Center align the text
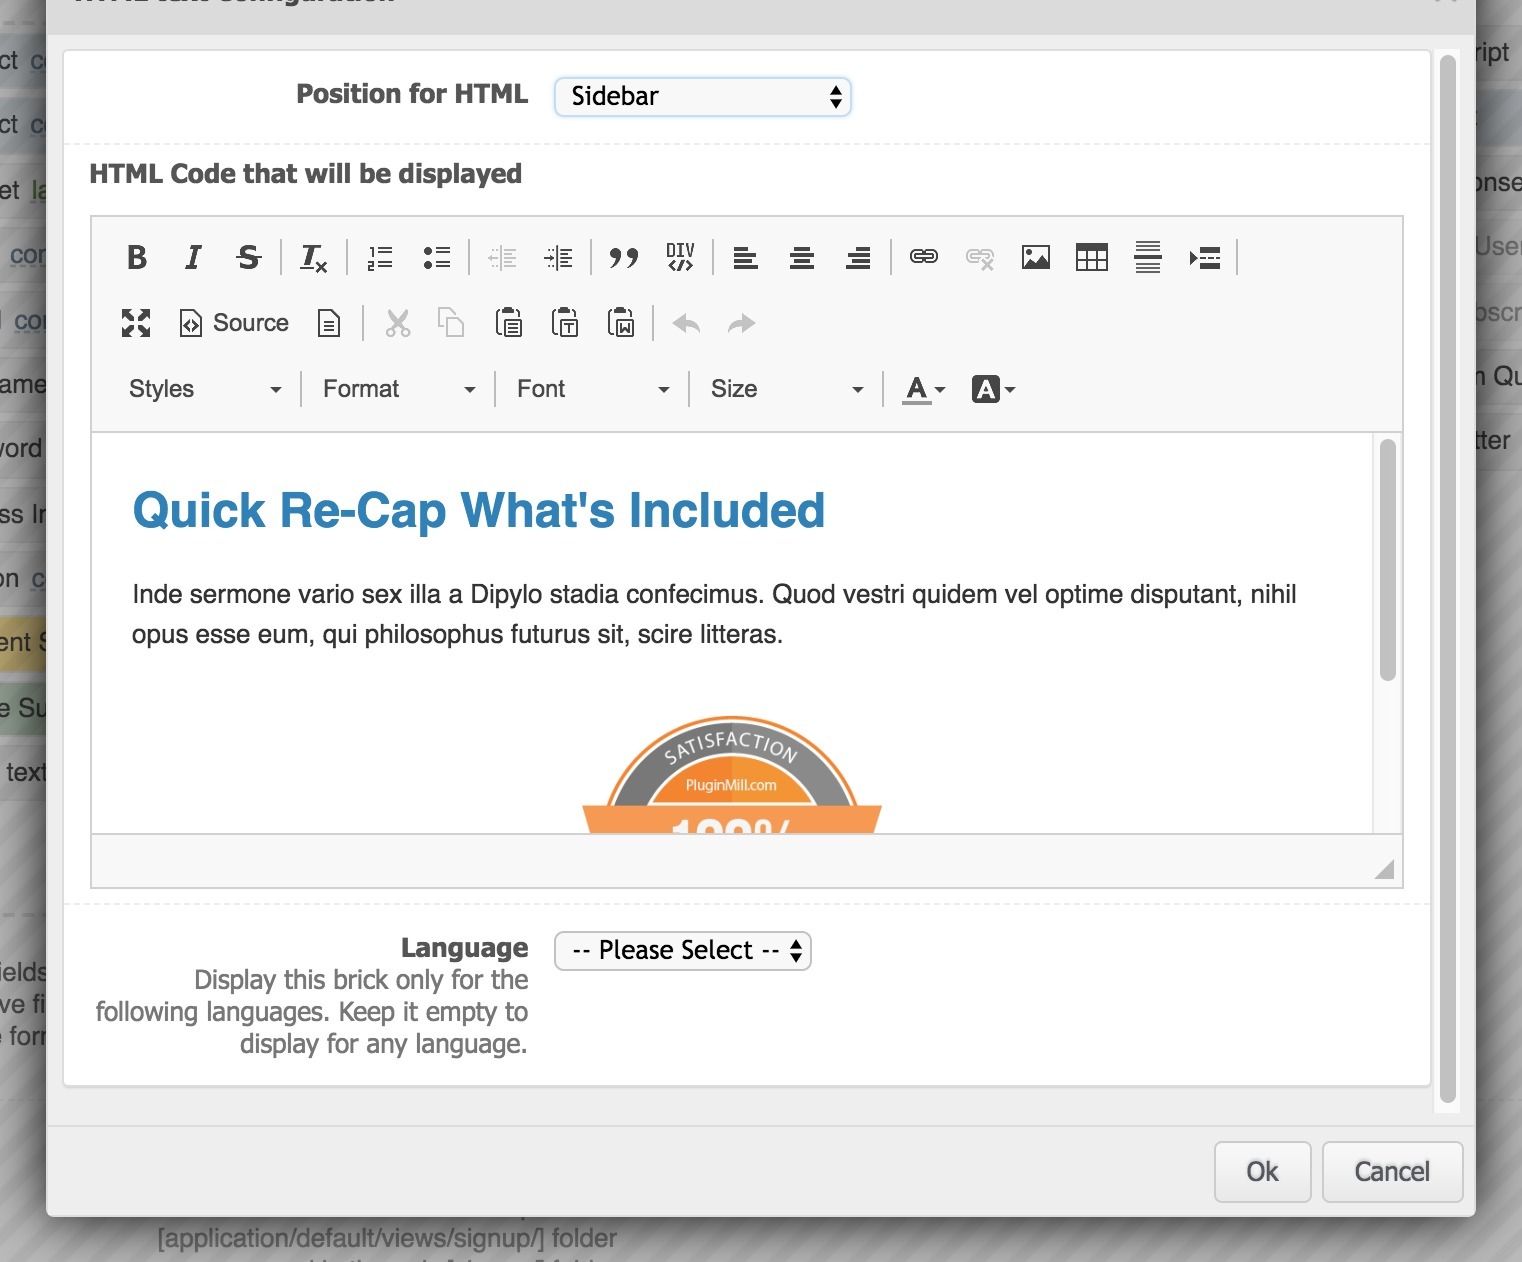Viewport: 1522px width, 1262px height. click(x=801, y=258)
